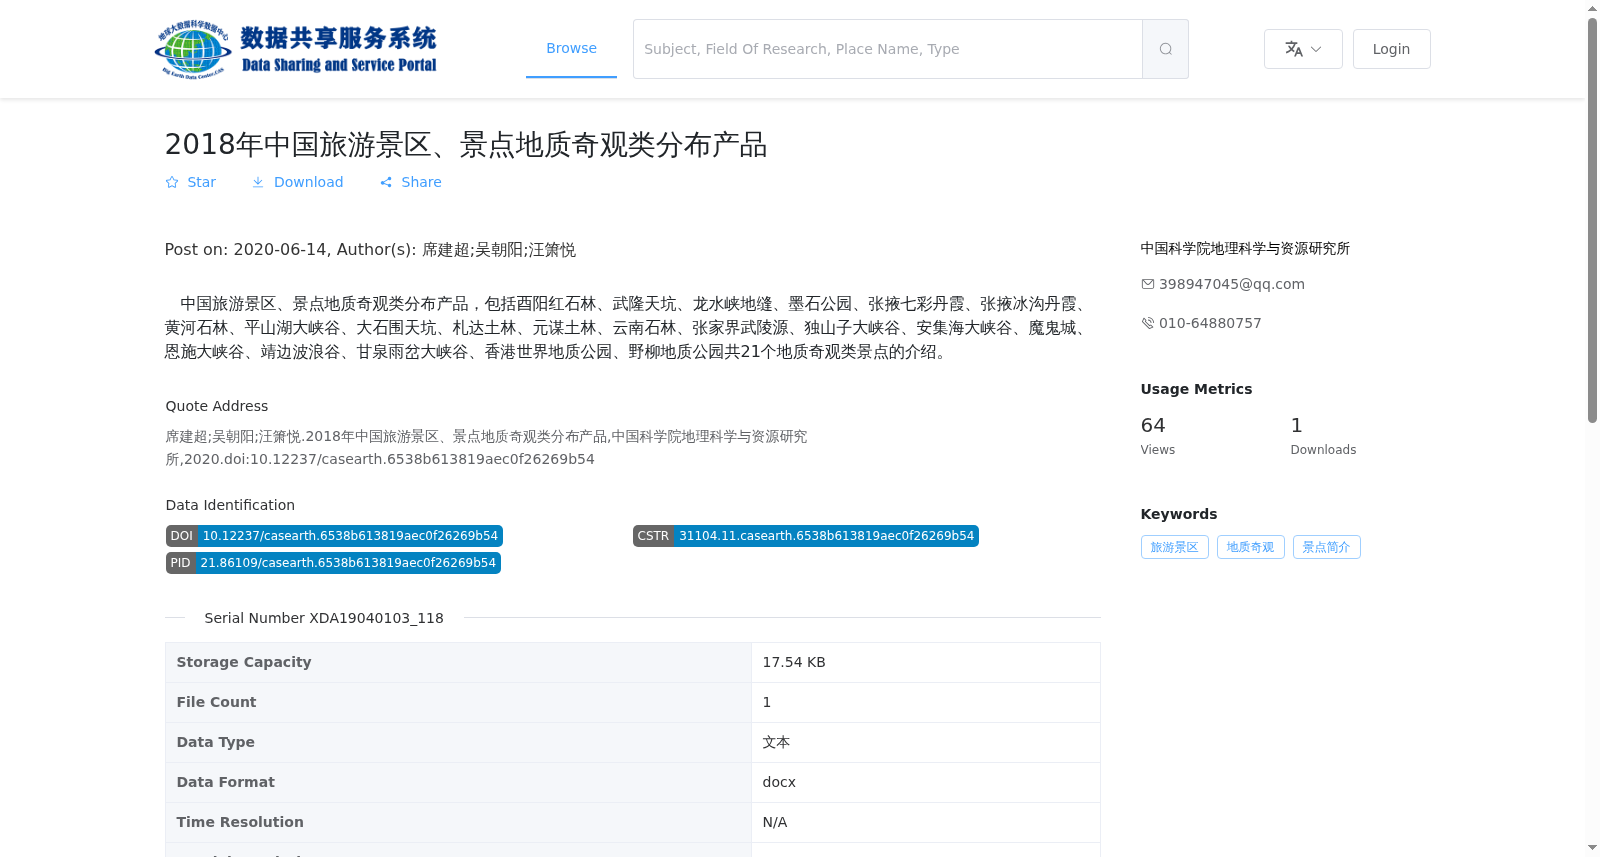Click the File Count row label
Viewport: 1600px width, 857px height.
click(216, 702)
